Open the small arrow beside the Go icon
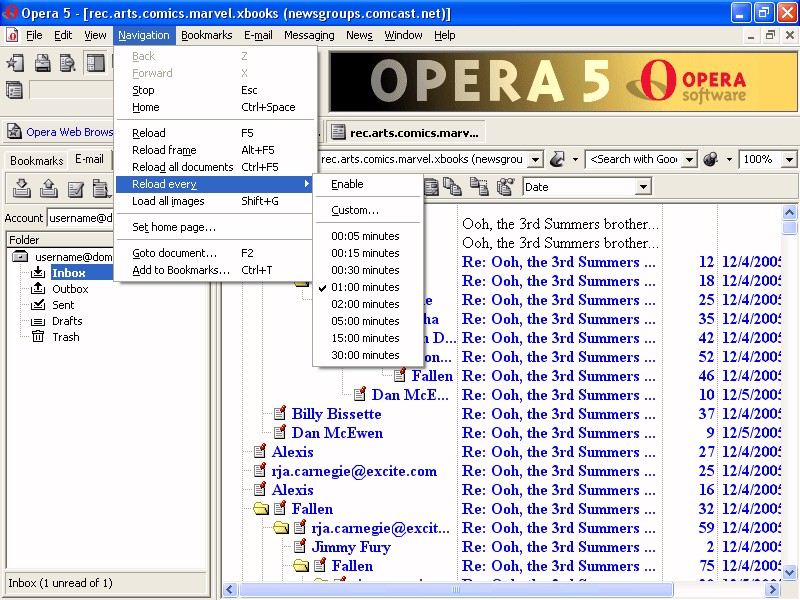The width and height of the screenshot is (800, 600). (576, 159)
